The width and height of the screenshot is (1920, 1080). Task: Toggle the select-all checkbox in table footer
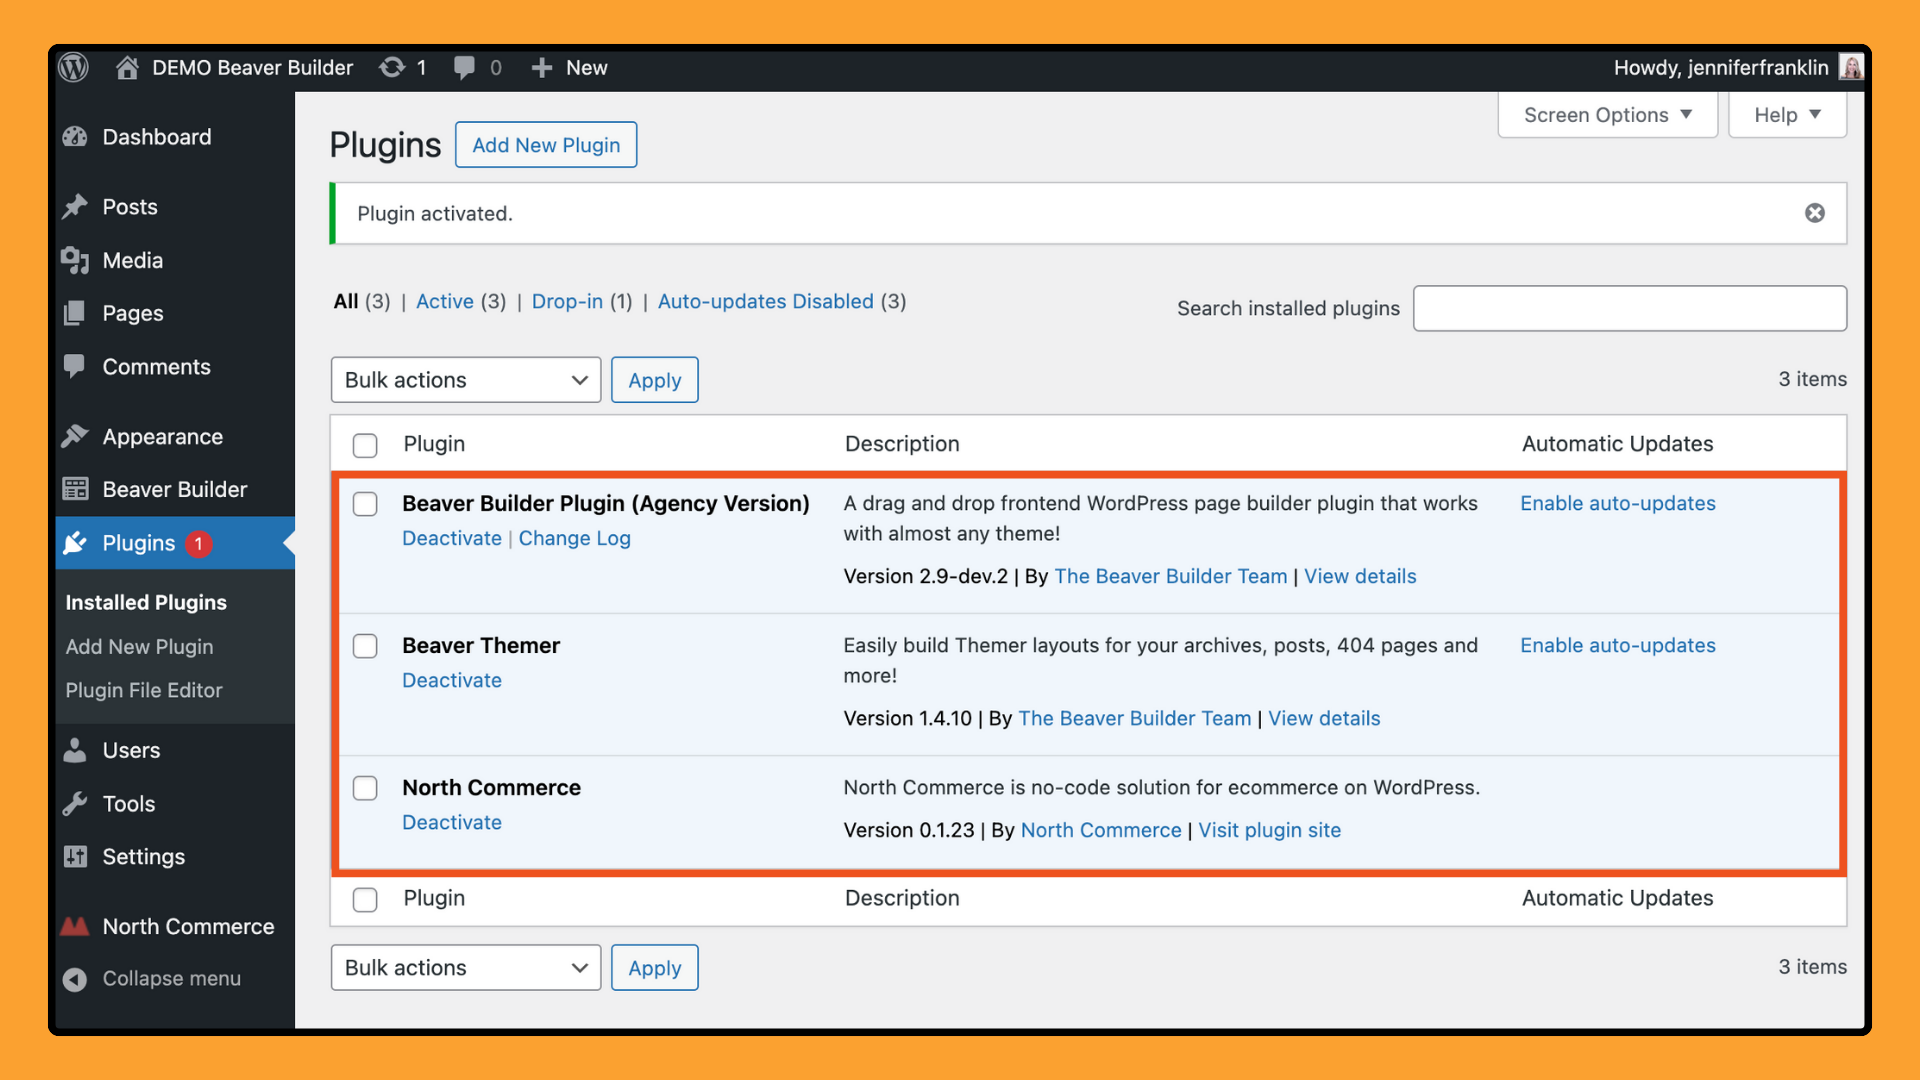365,900
